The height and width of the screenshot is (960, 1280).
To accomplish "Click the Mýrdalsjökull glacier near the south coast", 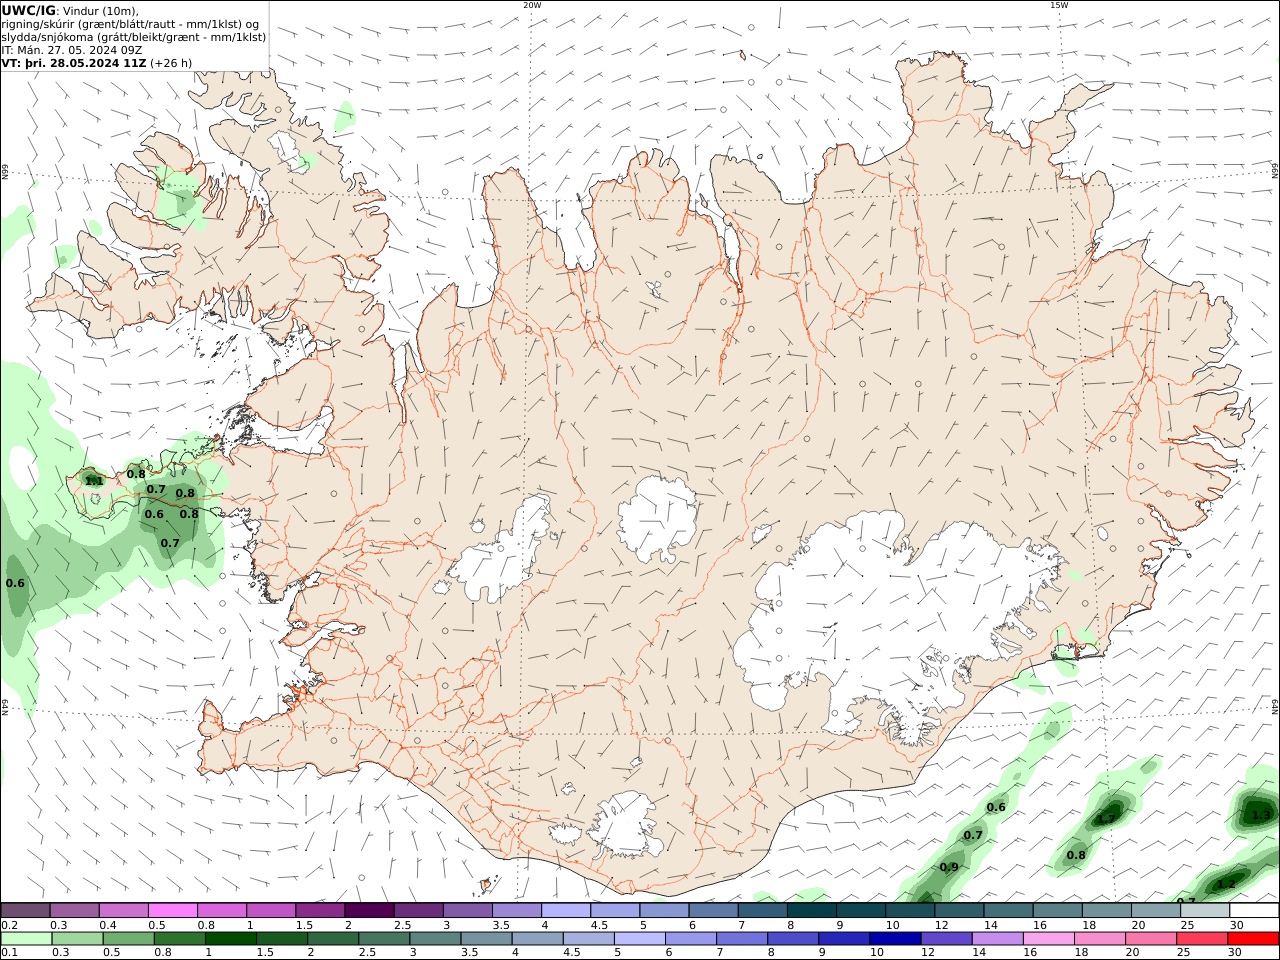I will click(625, 825).
